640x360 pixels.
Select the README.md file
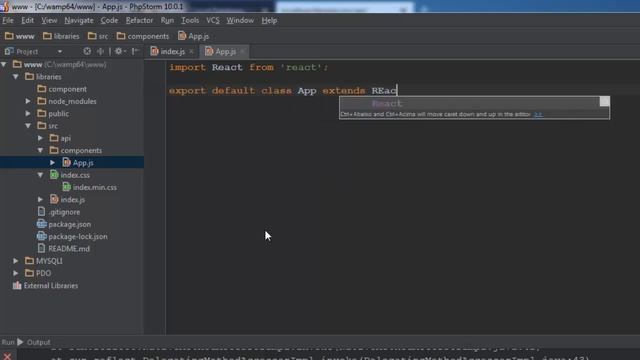(64, 249)
